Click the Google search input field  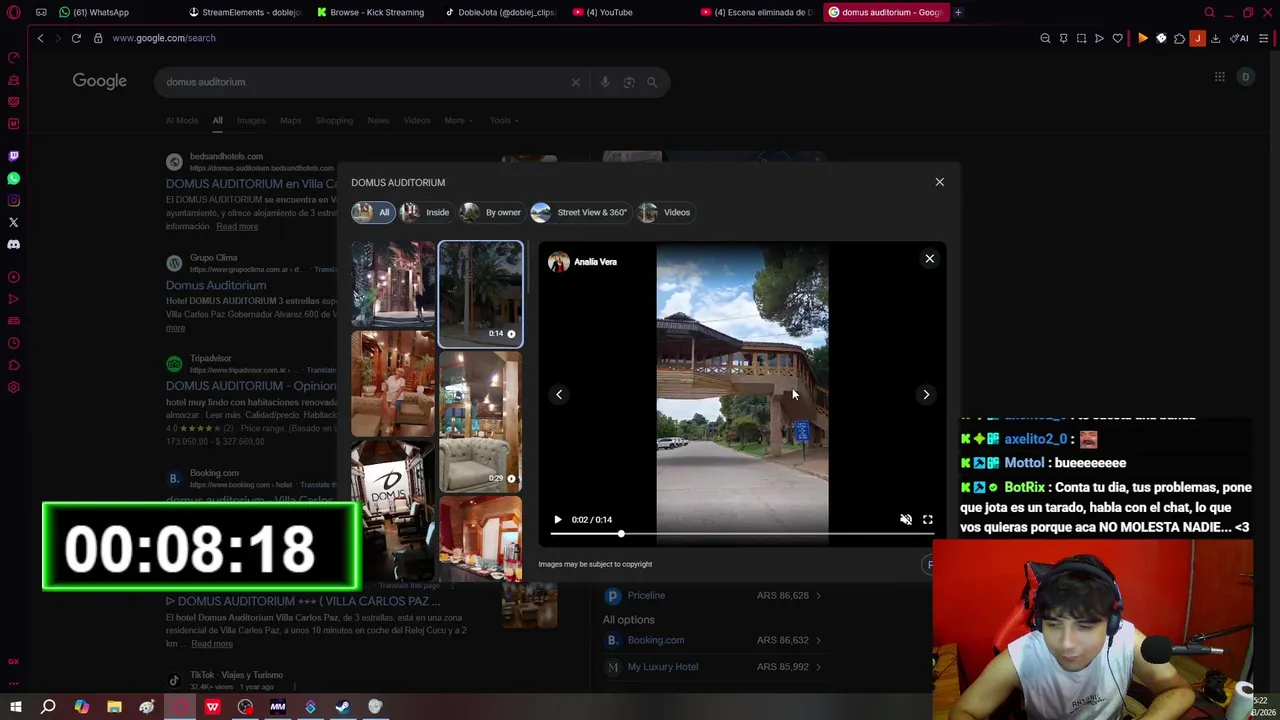click(x=365, y=82)
